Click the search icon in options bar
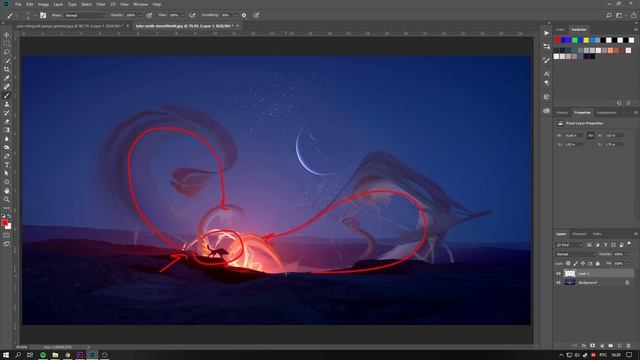Screen dimensions: 640x360 (x=609, y=15)
